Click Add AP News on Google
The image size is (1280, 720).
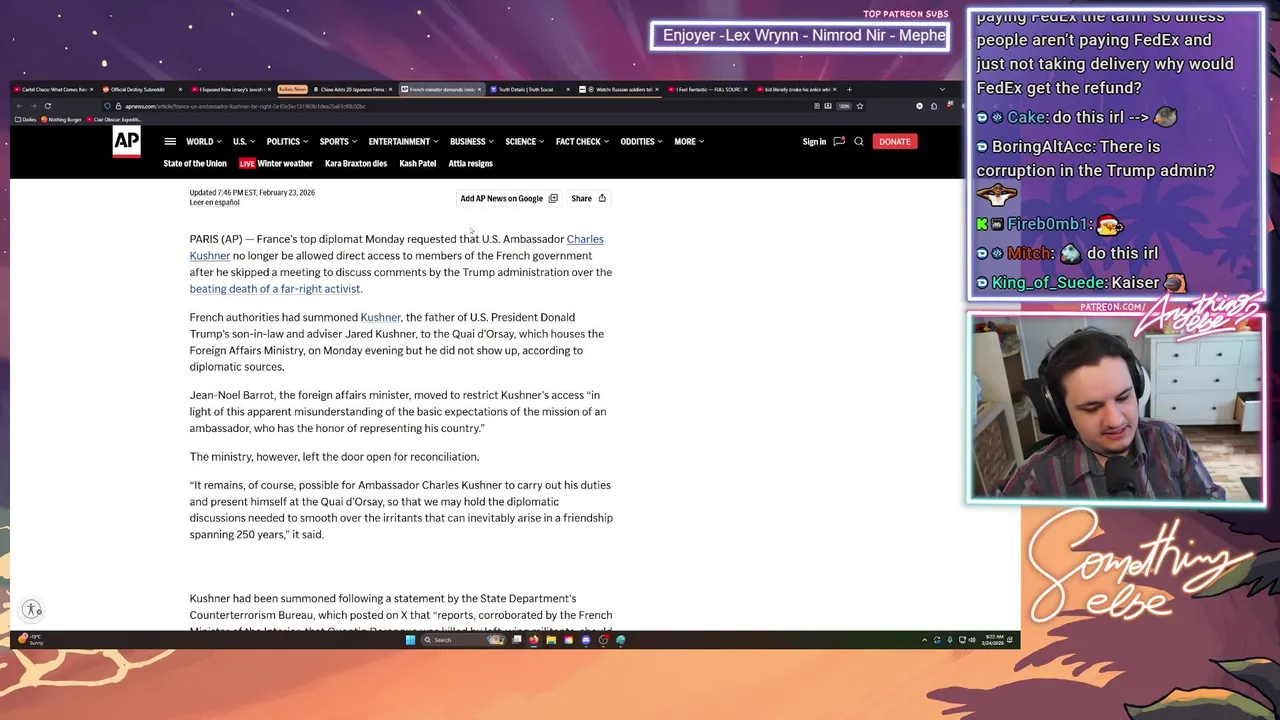click(x=509, y=198)
